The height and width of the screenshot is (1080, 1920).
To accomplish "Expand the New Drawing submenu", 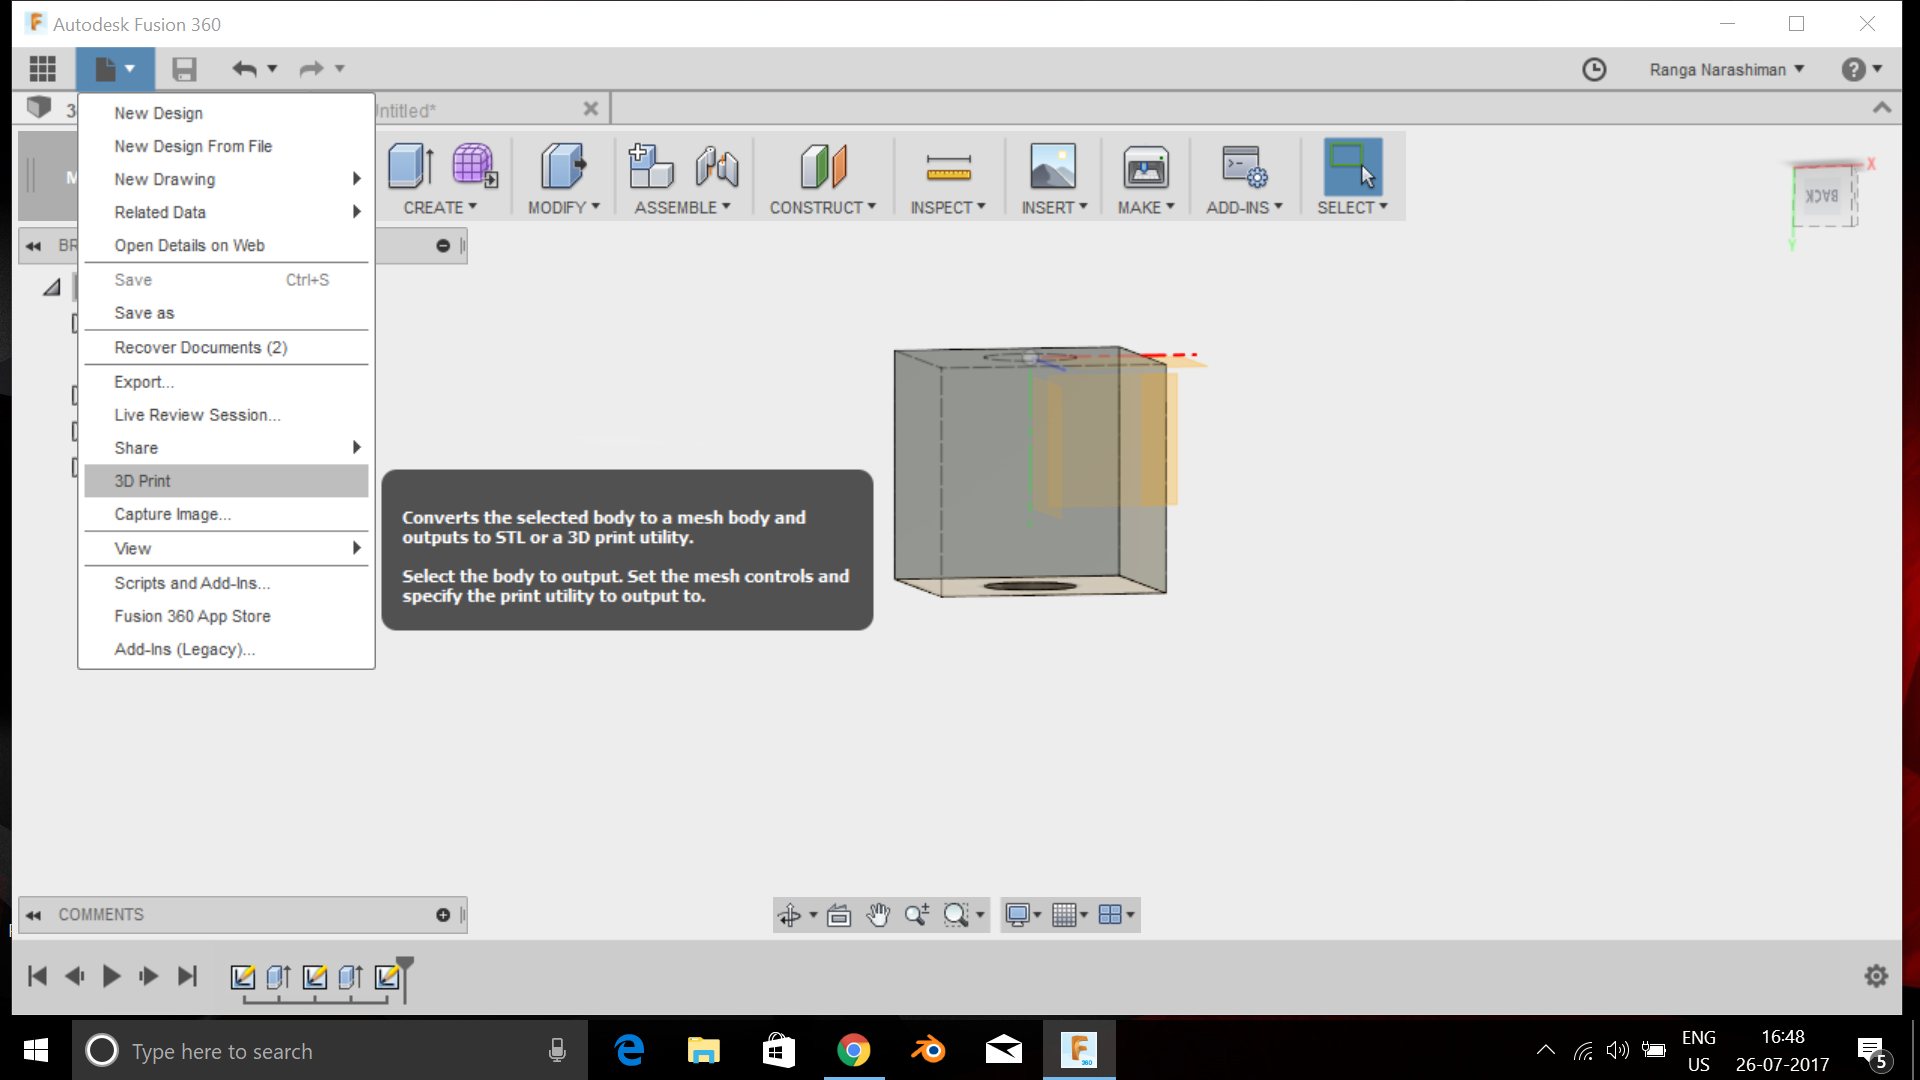I will 357,179.
